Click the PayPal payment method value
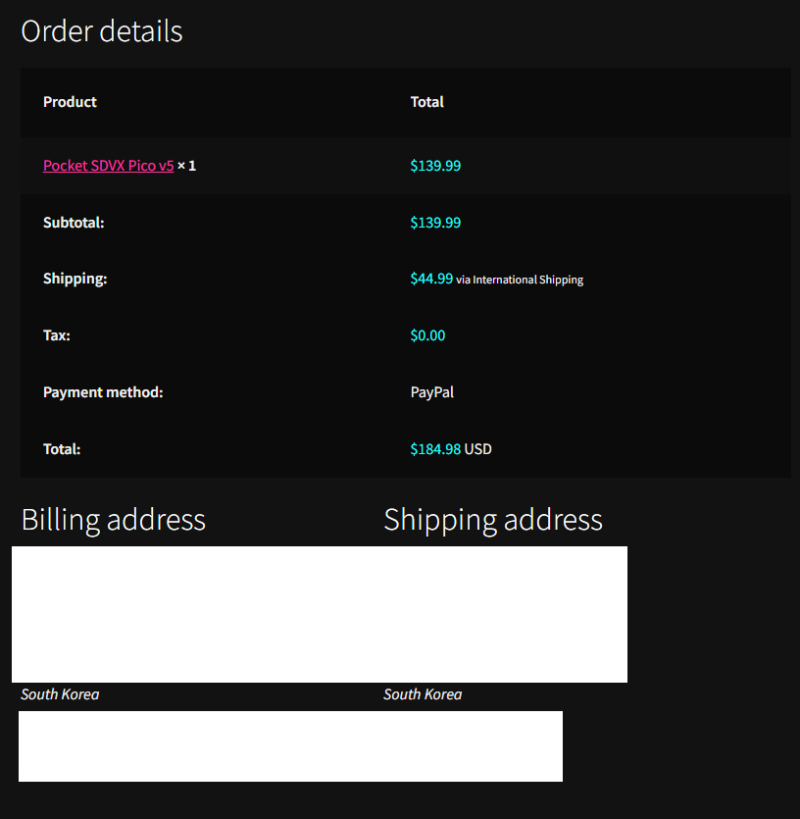 [x=432, y=393]
